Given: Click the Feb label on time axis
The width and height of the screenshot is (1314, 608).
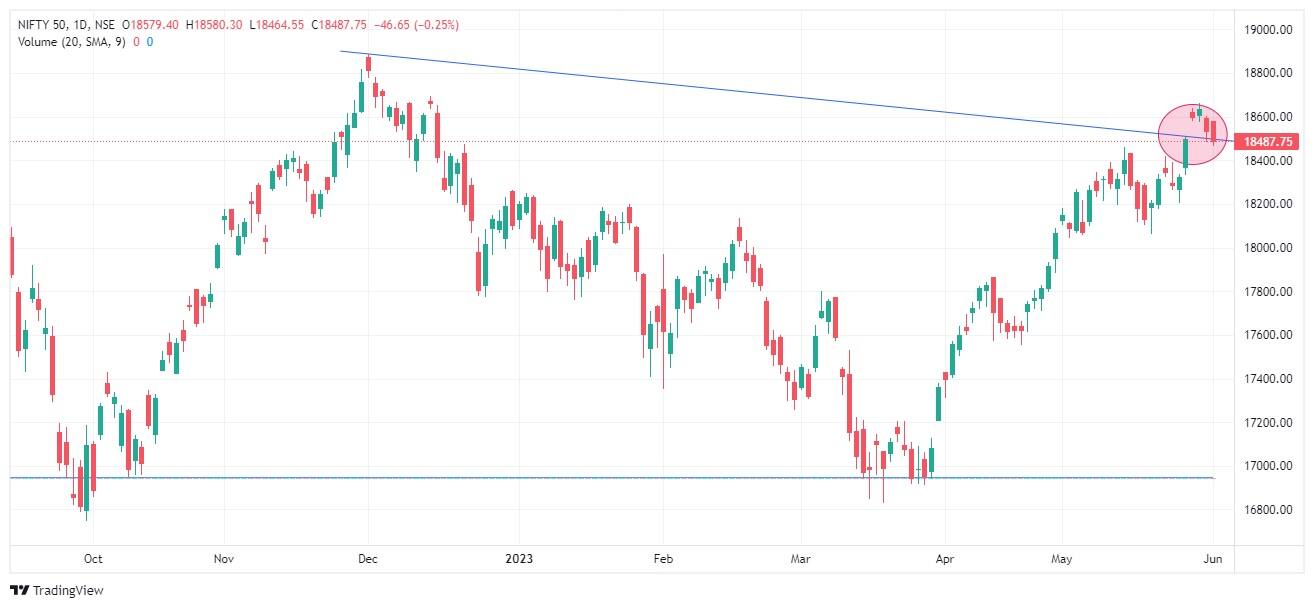Looking at the screenshot, I should (659, 559).
